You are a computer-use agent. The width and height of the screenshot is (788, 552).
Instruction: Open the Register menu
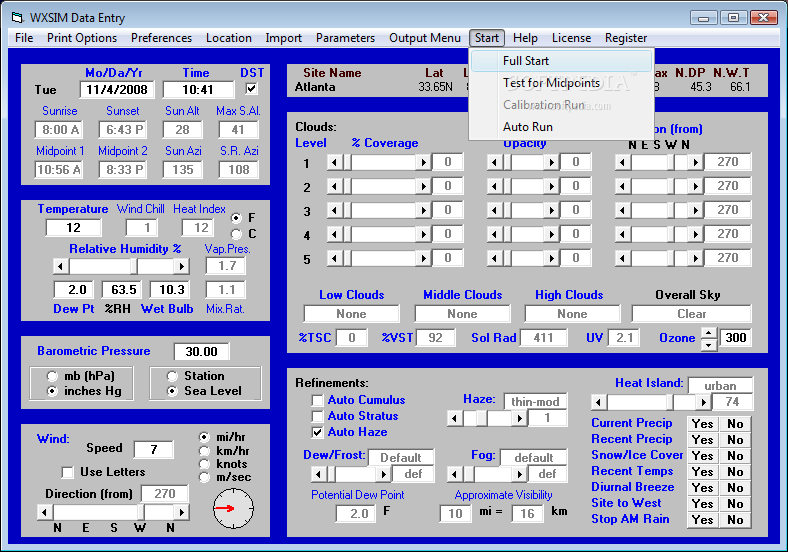coord(626,38)
